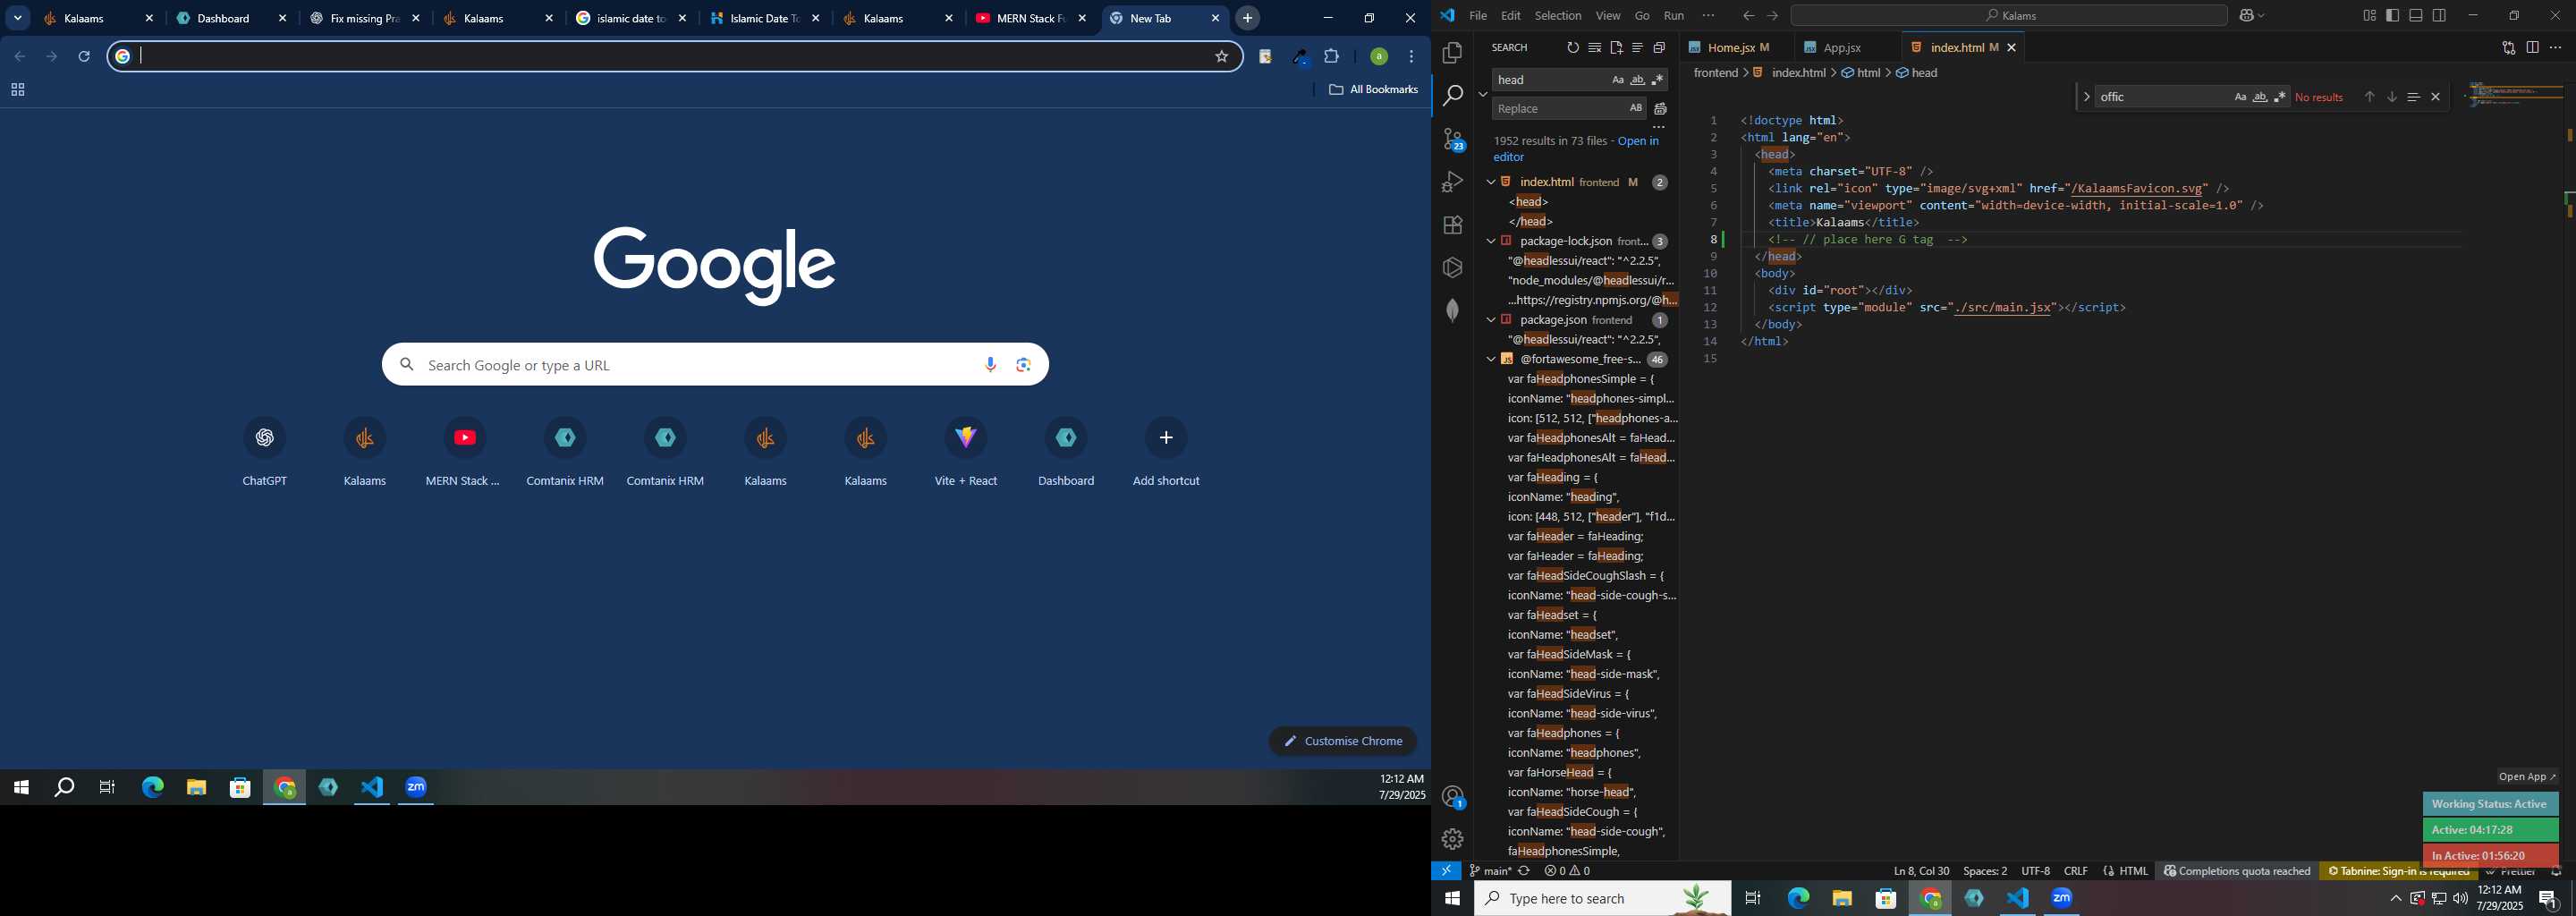2576x916 pixels.
Task: Toggle the bottom panel visibility
Action: pyautogui.click(x=2416, y=16)
